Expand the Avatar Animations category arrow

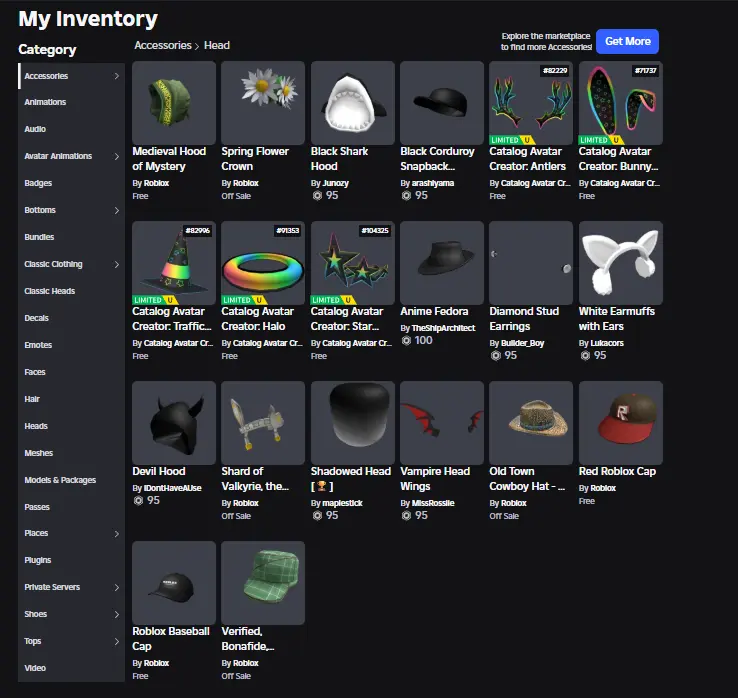(116, 156)
